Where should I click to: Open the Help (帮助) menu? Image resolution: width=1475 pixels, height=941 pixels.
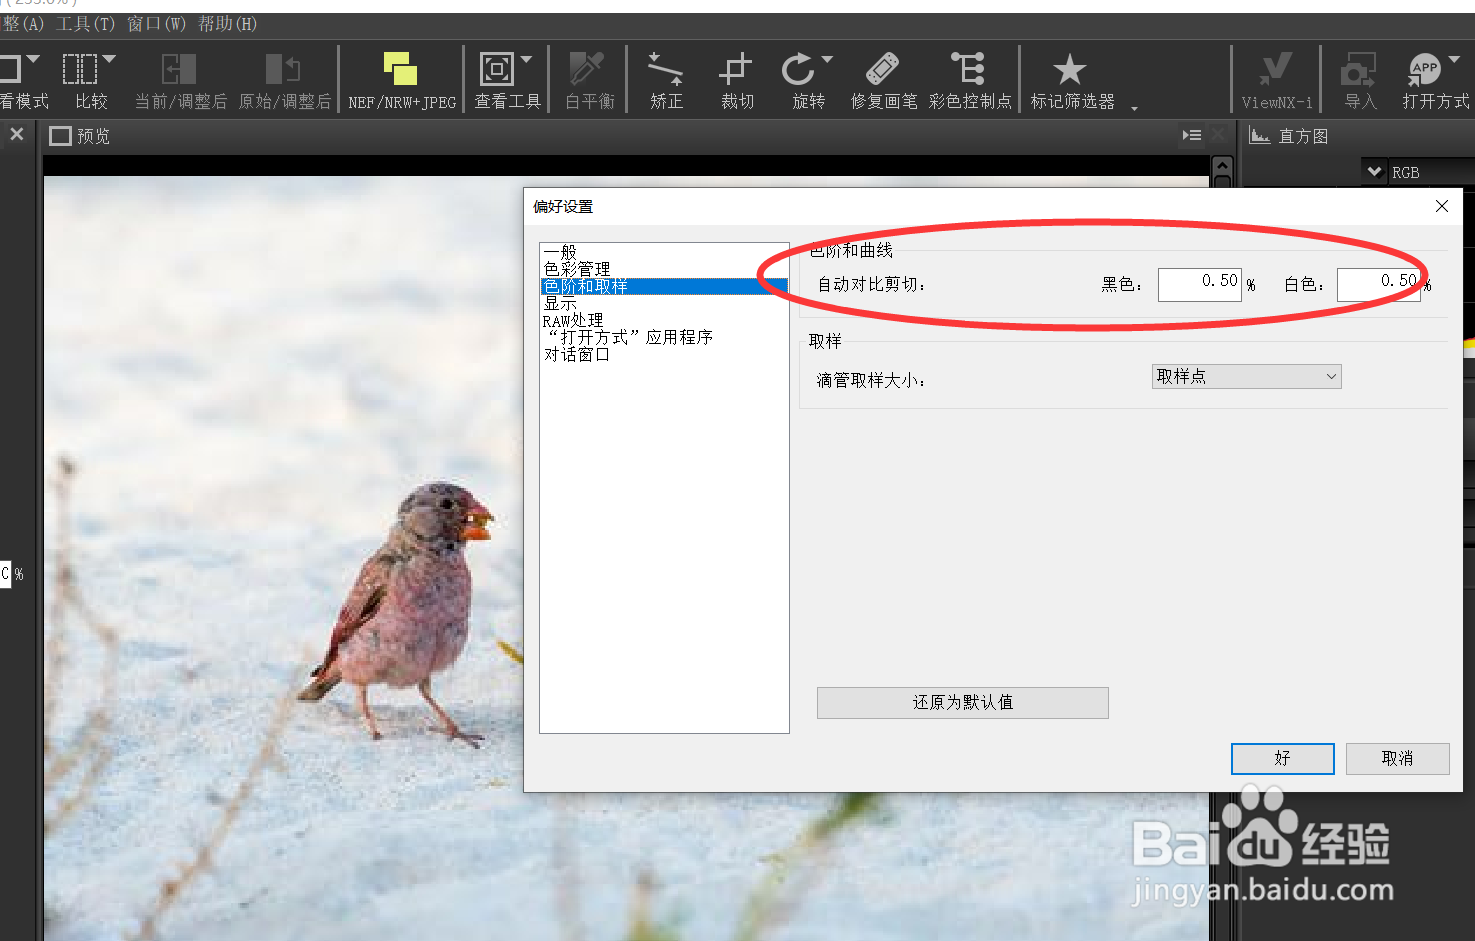tap(227, 23)
